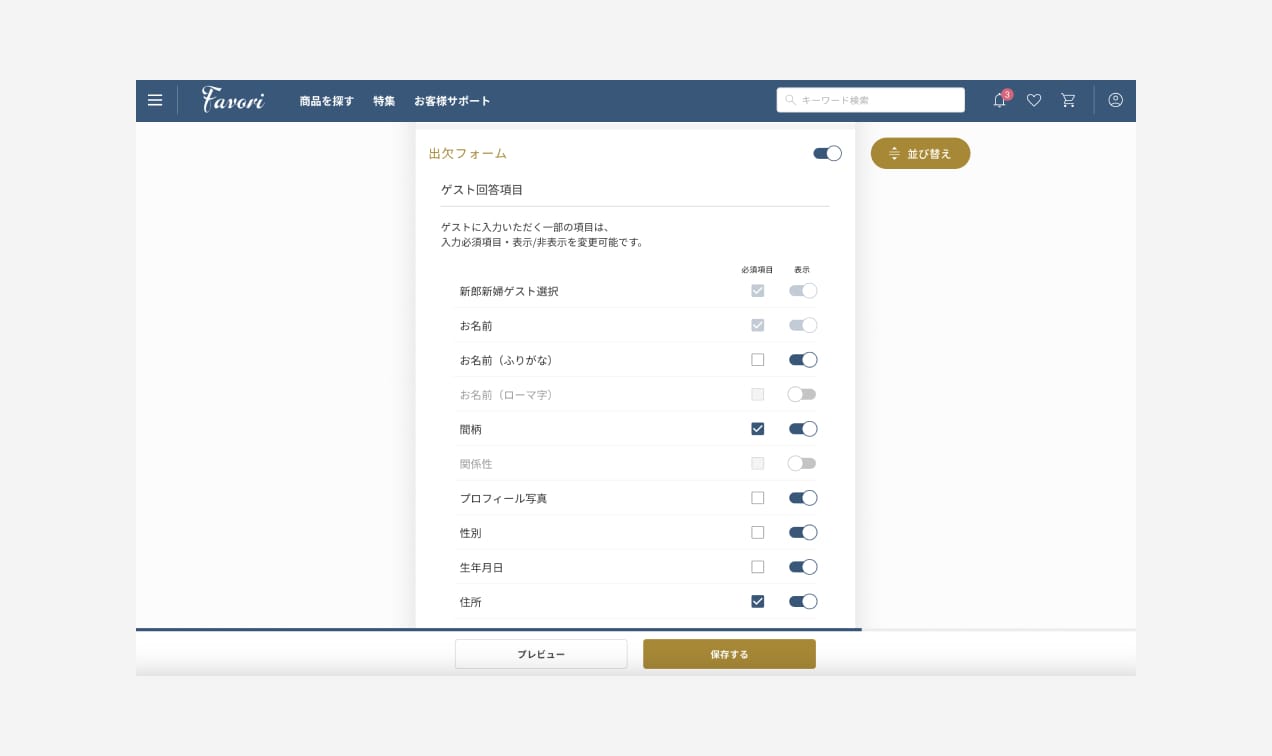
Task: Open 商品を探す menu
Action: (326, 101)
